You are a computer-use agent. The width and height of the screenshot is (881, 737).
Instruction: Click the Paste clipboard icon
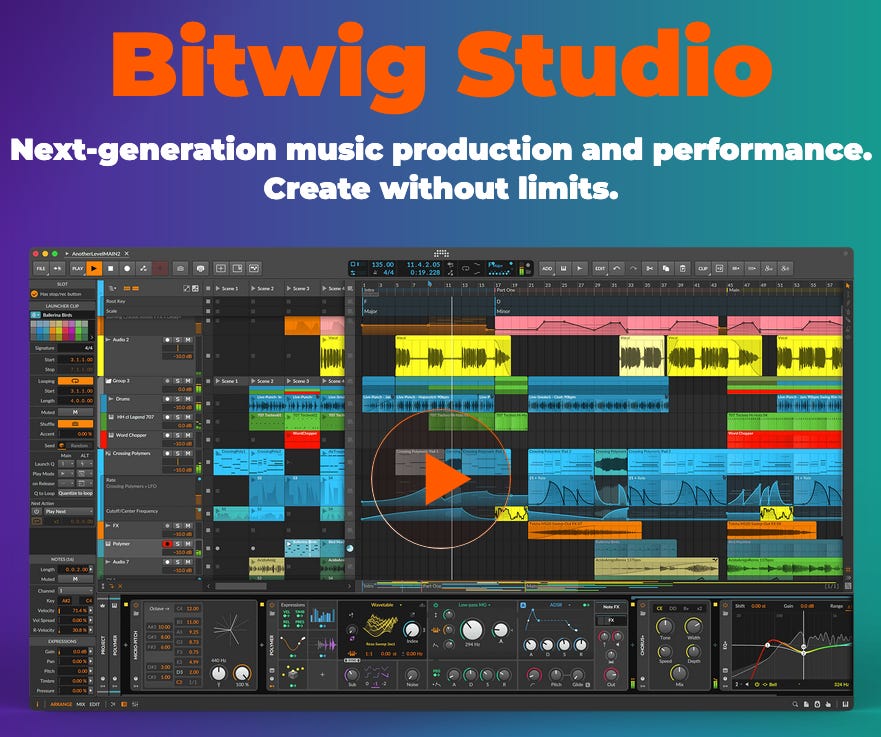tap(682, 269)
